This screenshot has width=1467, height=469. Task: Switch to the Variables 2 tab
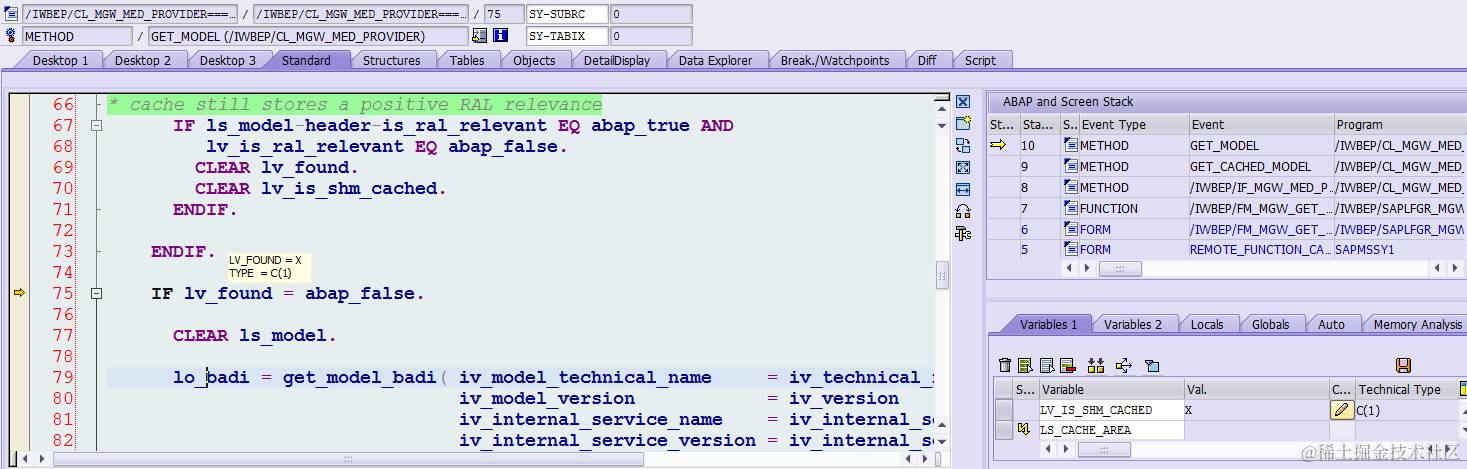coord(1133,324)
